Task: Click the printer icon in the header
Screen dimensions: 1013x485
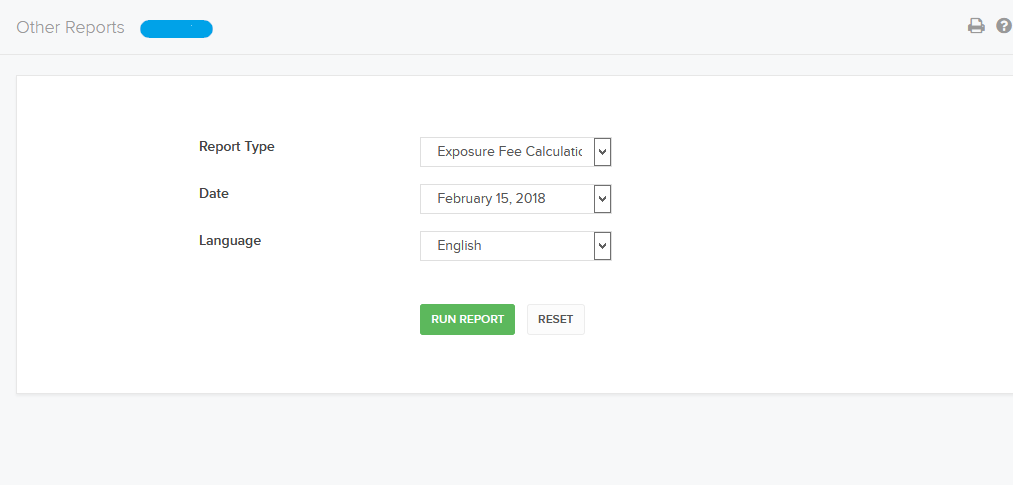Action: click(x=976, y=26)
